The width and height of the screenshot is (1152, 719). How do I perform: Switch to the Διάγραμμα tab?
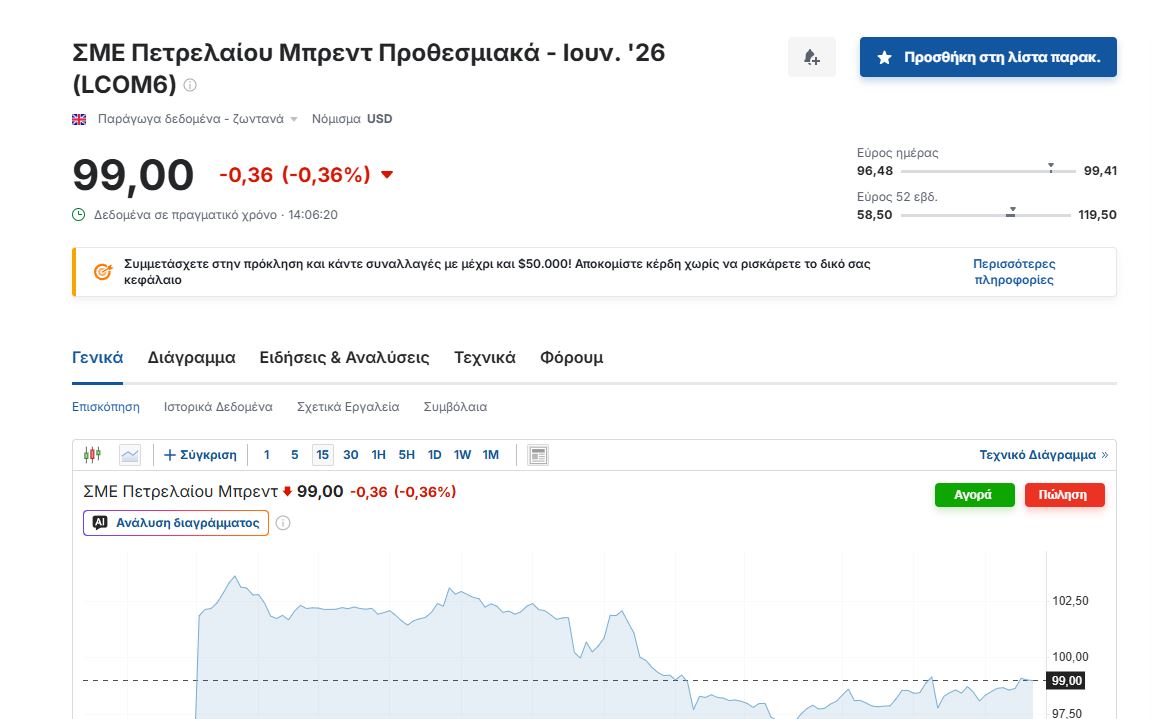tap(191, 358)
